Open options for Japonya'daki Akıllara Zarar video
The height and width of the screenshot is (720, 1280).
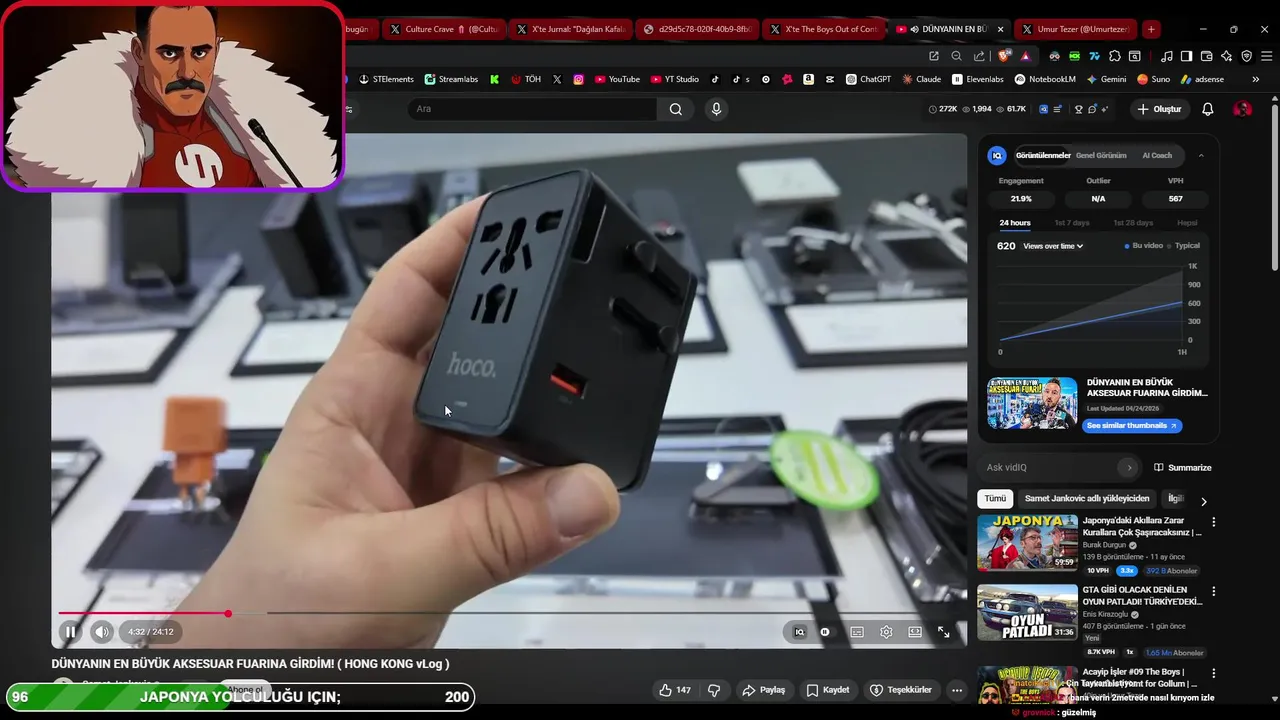(1214, 522)
